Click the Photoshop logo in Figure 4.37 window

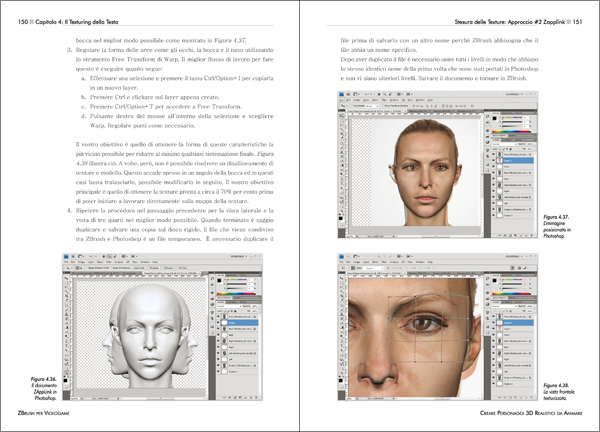tap(342, 94)
